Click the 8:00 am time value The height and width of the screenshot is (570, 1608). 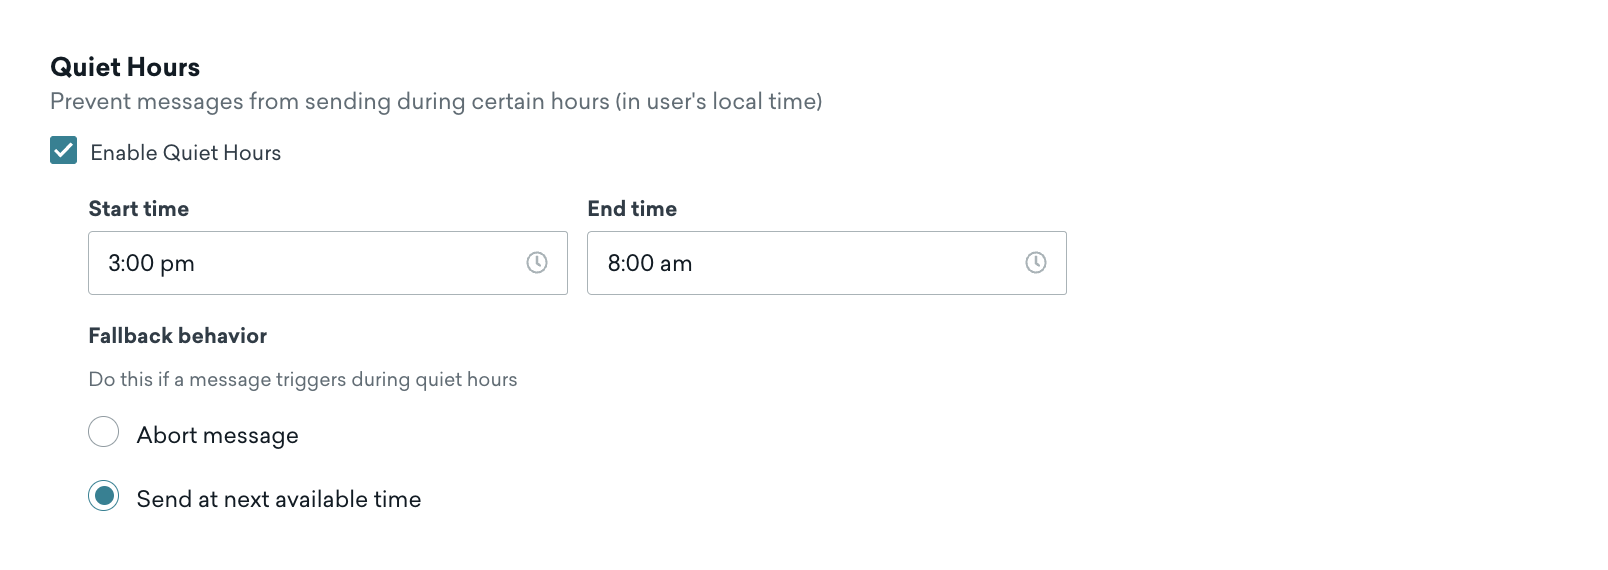tap(650, 264)
